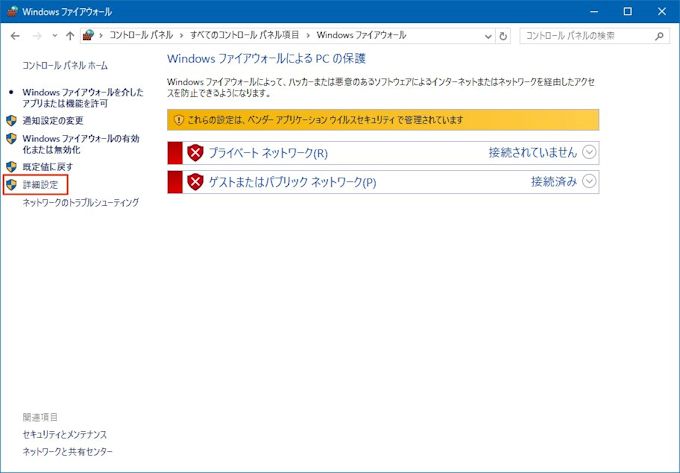The image size is (680, 473).
Task: Click red shield icon for プライベート ネットワーク
Action: (x=195, y=153)
